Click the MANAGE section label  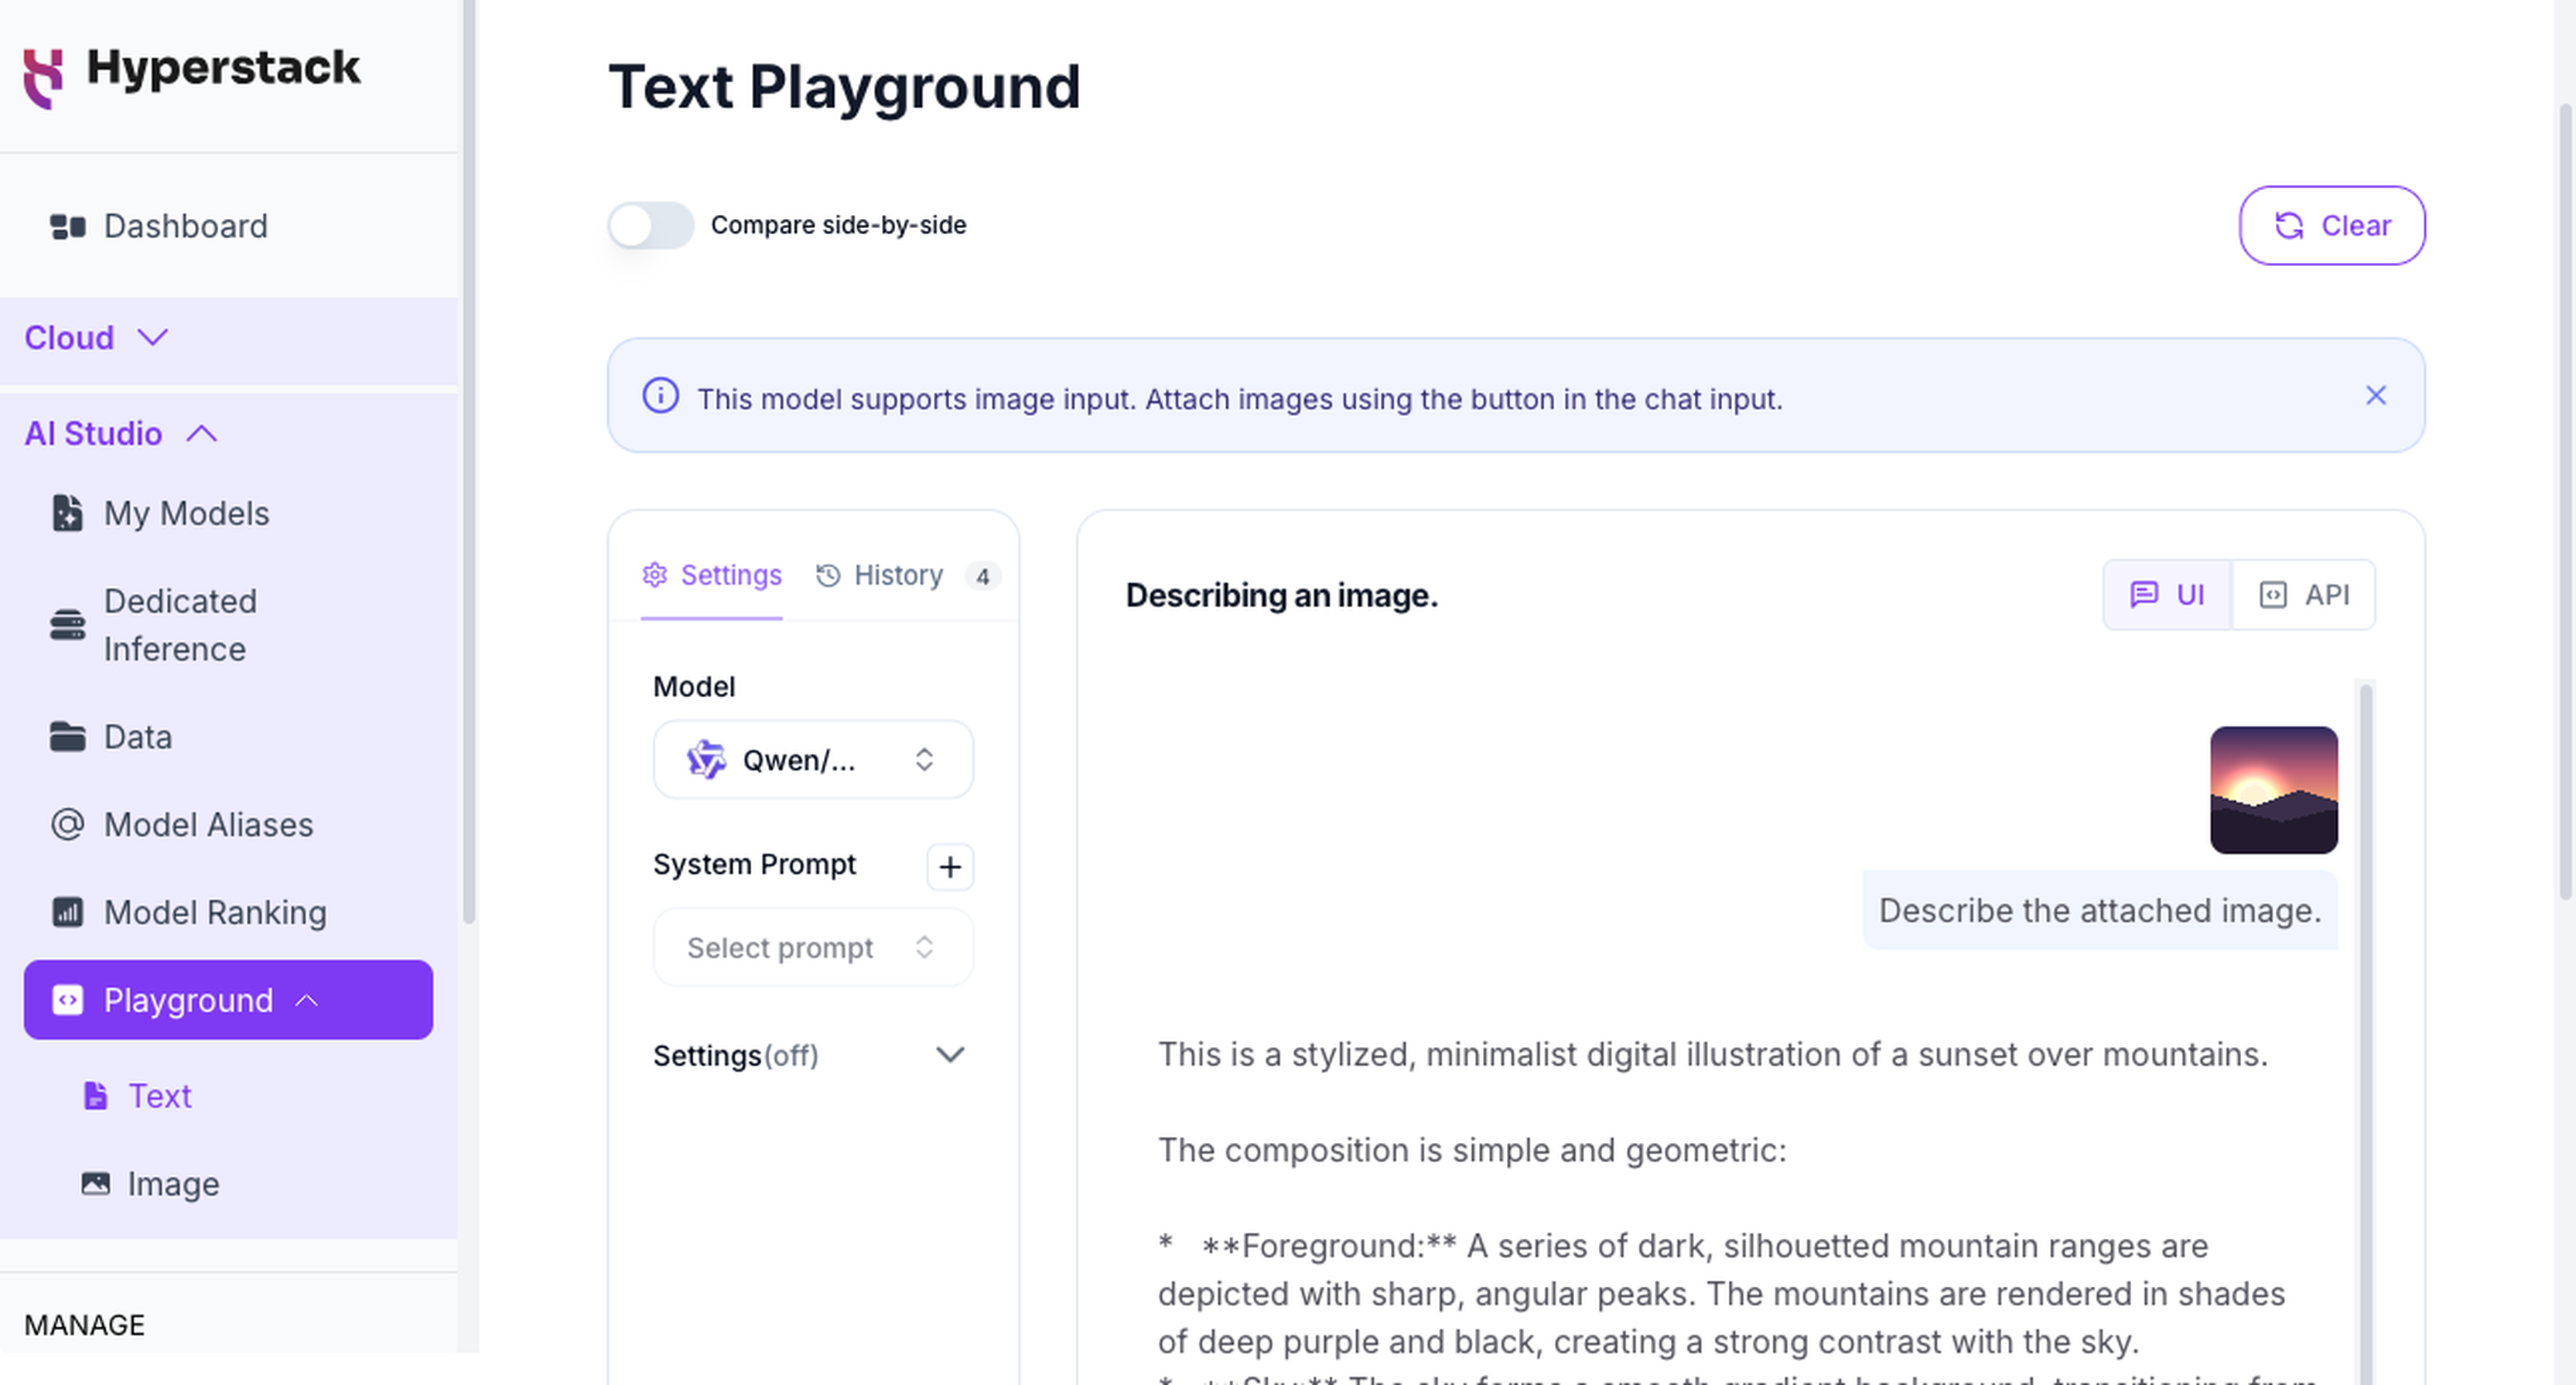85,1325
